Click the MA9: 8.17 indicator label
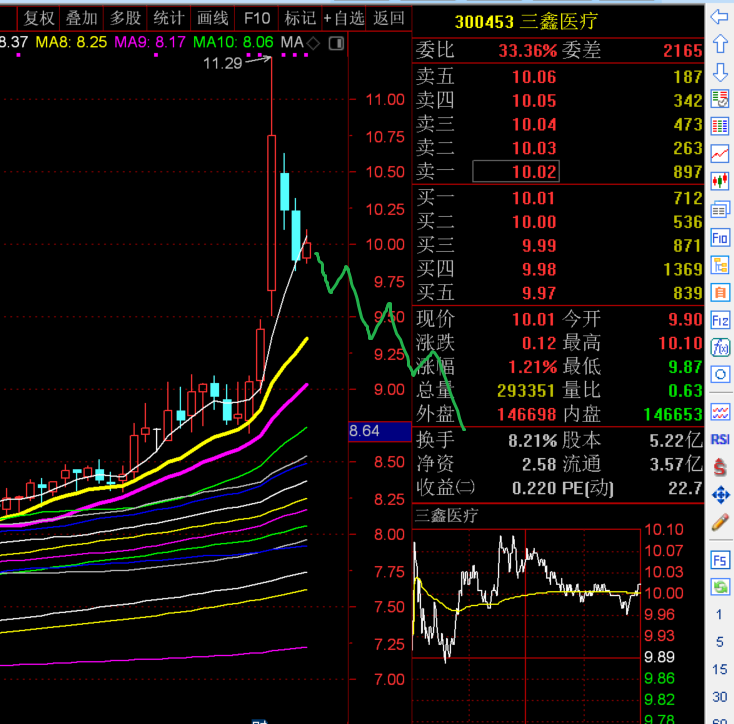This screenshot has width=734, height=724. click(x=150, y=42)
